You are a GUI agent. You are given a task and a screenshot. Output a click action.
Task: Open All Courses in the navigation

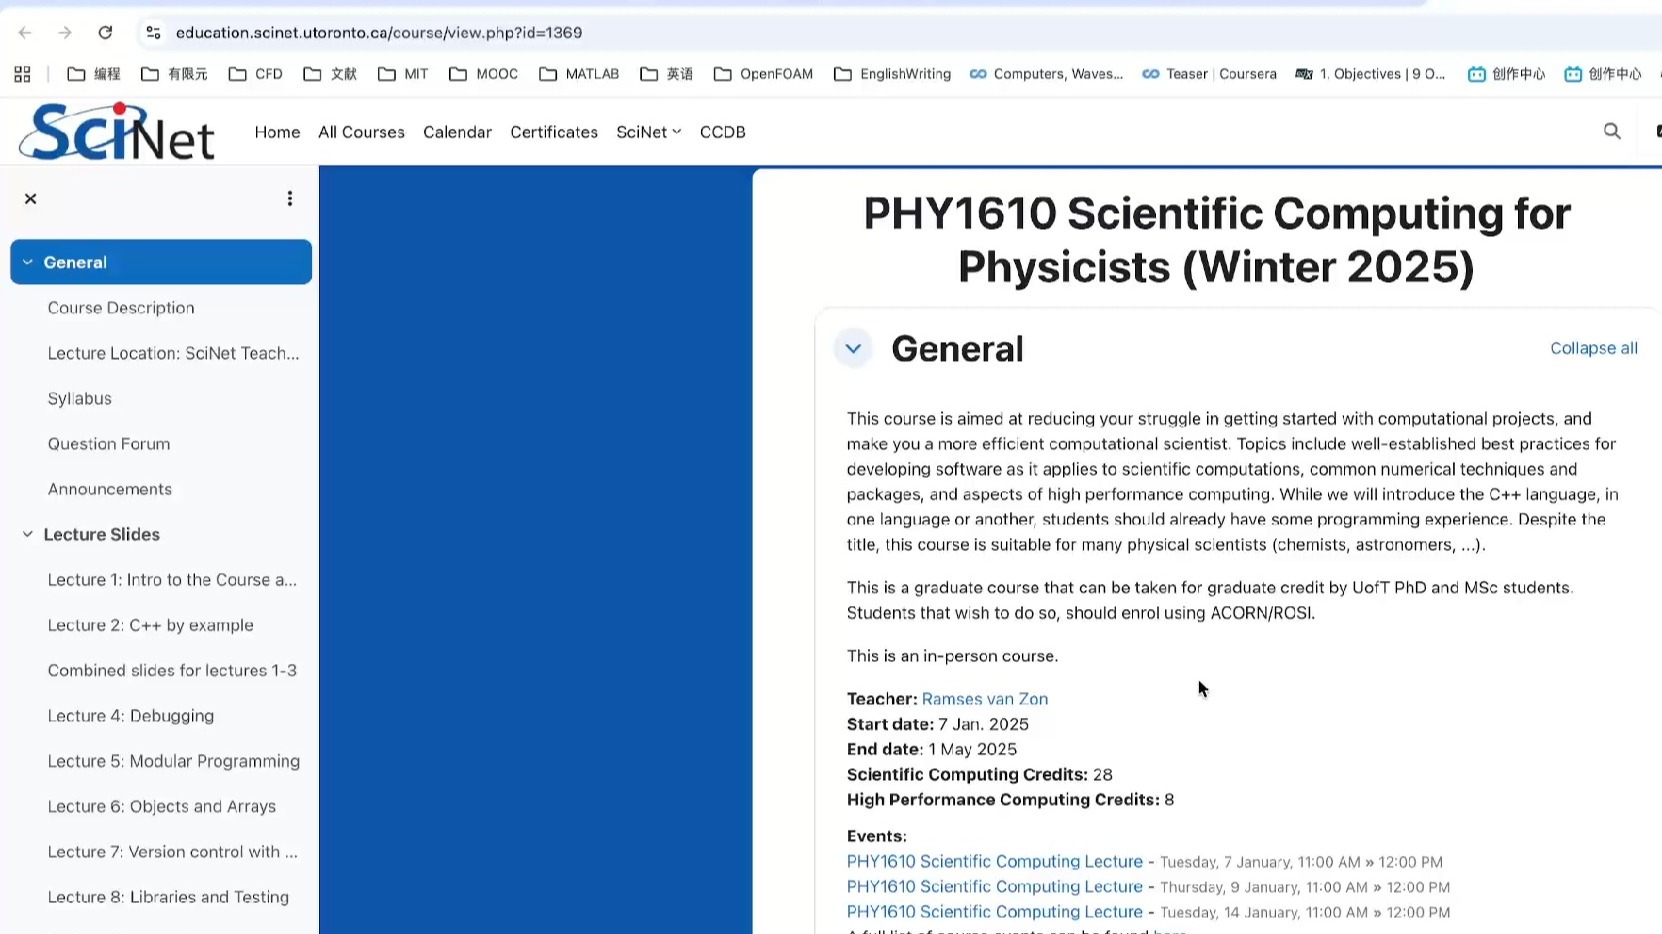361,132
